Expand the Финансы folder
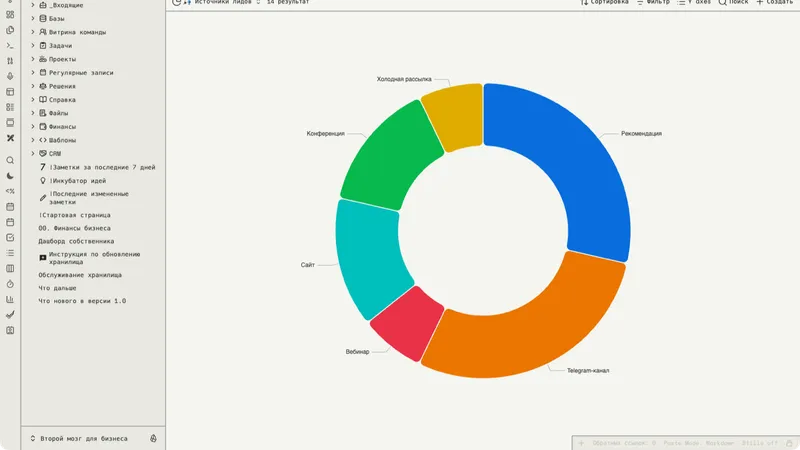 click(33, 127)
